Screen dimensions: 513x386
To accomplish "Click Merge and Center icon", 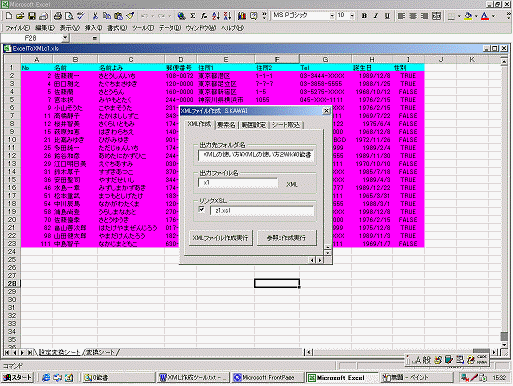I will coord(436,16).
